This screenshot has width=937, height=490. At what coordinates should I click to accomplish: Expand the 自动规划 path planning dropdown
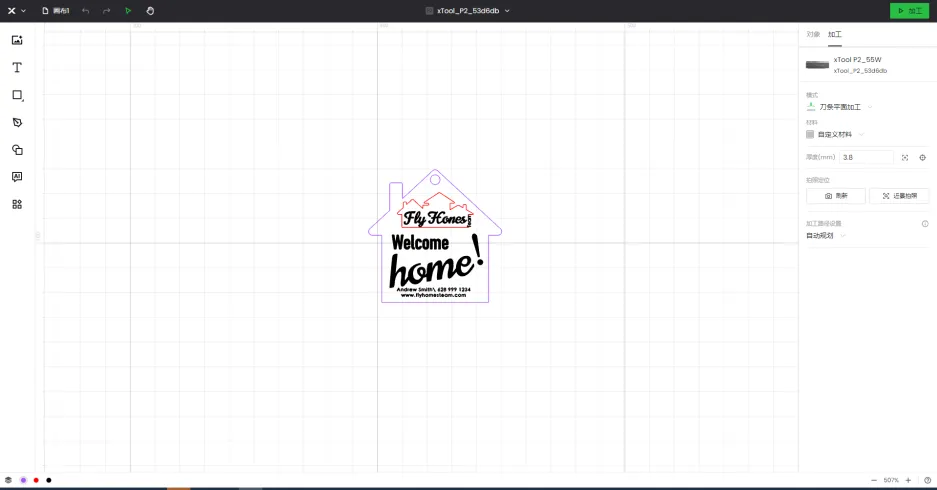click(826, 235)
